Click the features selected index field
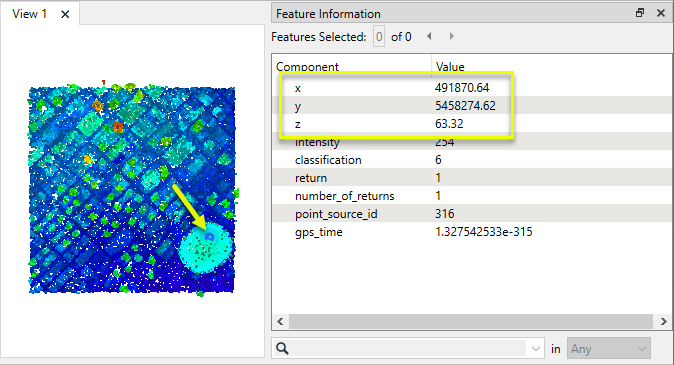The width and height of the screenshot is (674, 365). 379,37
